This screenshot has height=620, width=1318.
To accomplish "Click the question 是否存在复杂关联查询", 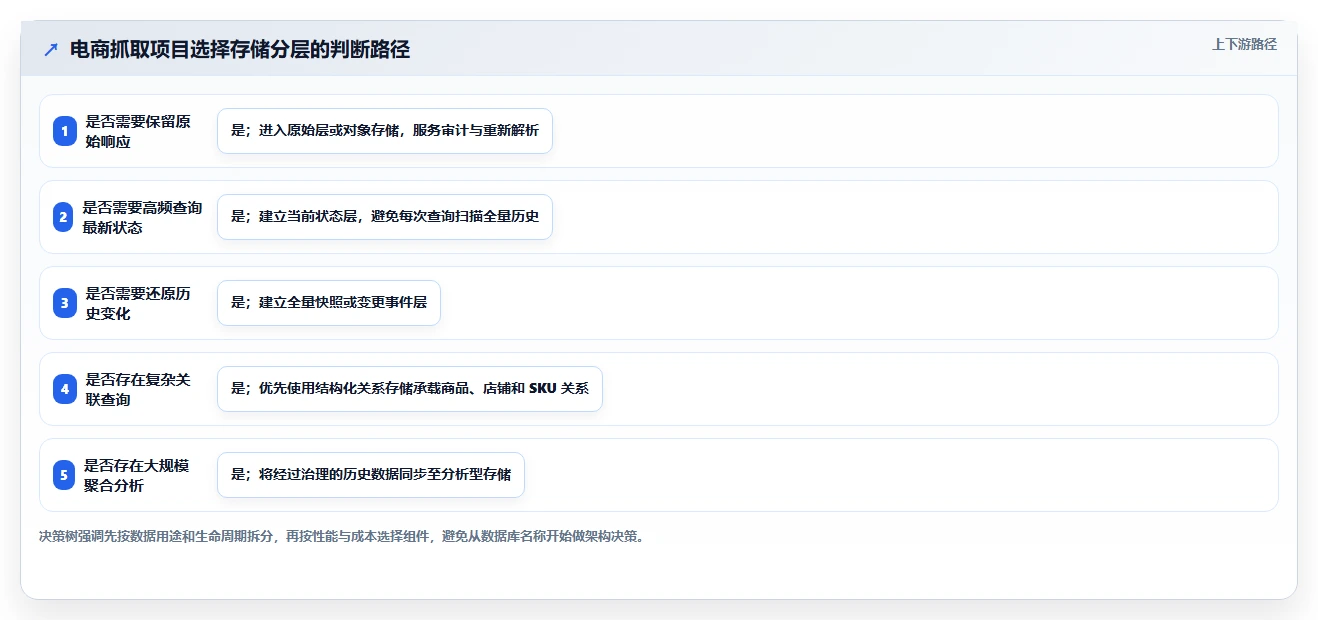I will click(x=138, y=389).
